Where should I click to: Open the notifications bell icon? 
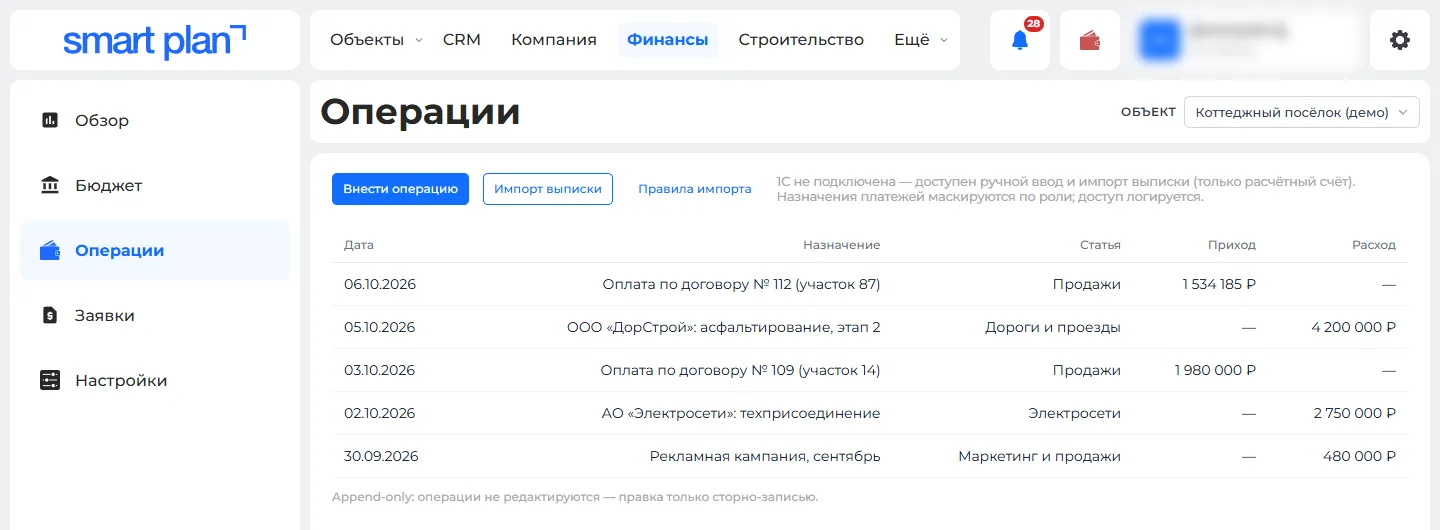(1020, 40)
